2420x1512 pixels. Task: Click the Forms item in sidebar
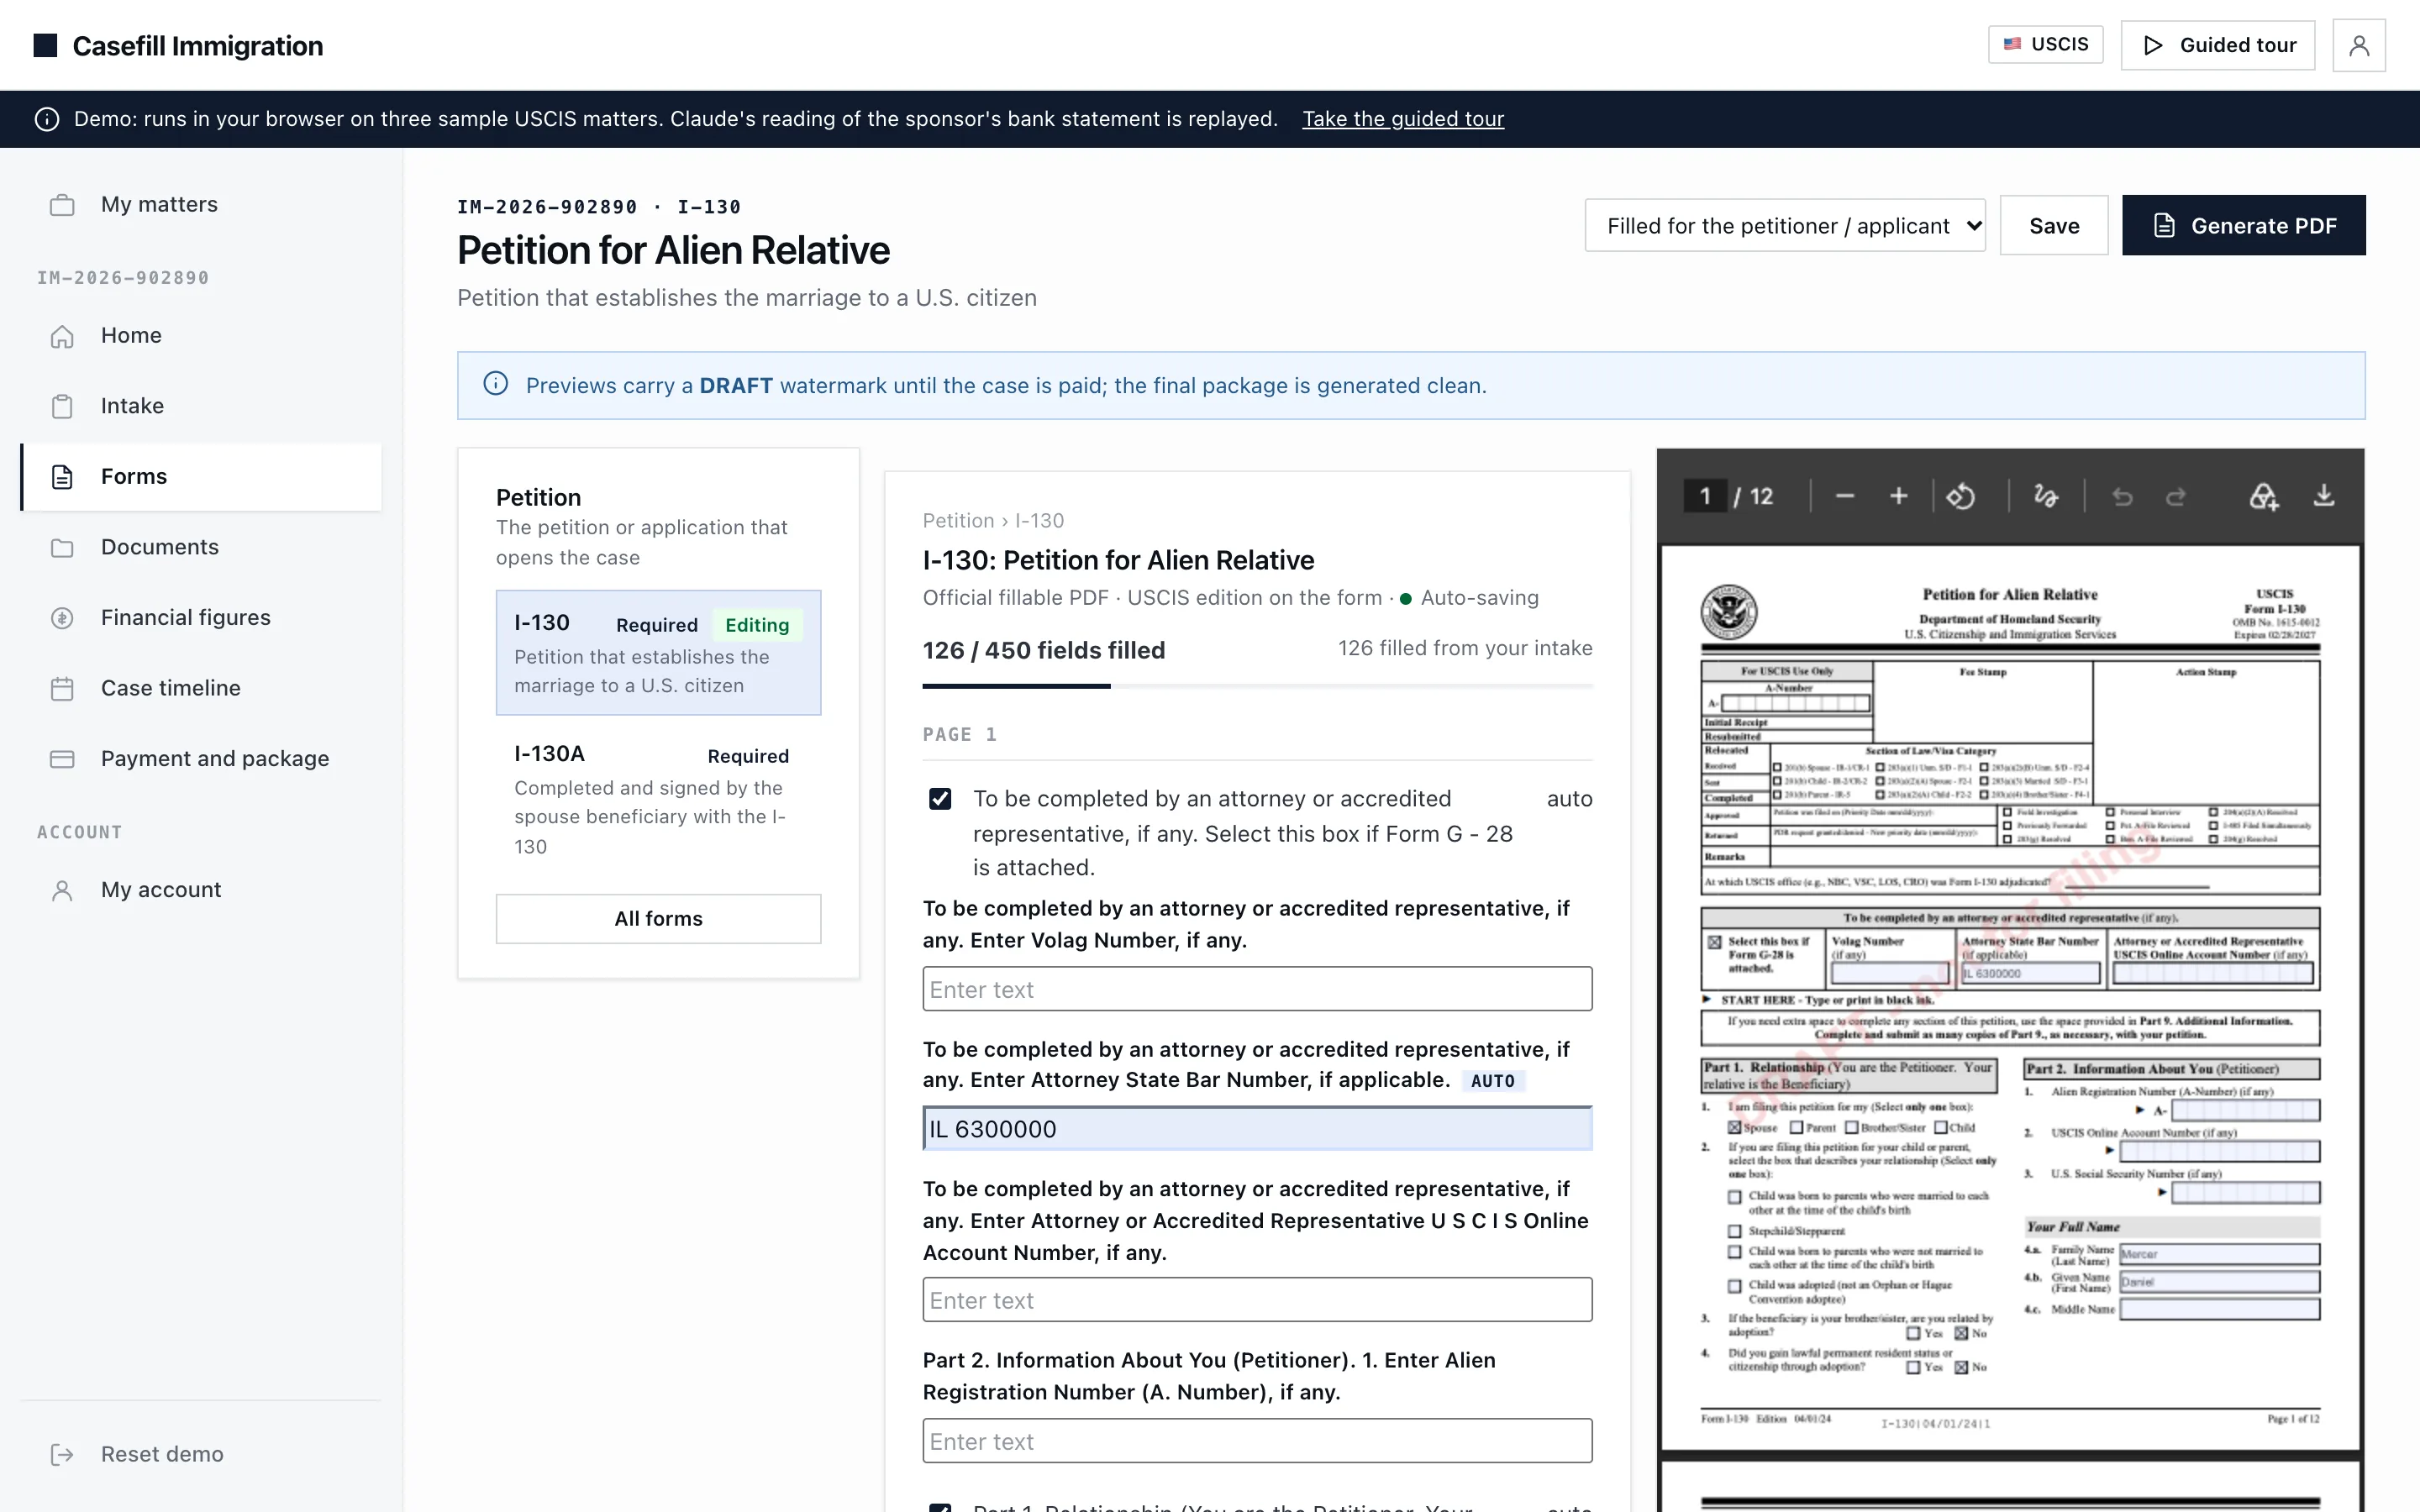(x=201, y=476)
